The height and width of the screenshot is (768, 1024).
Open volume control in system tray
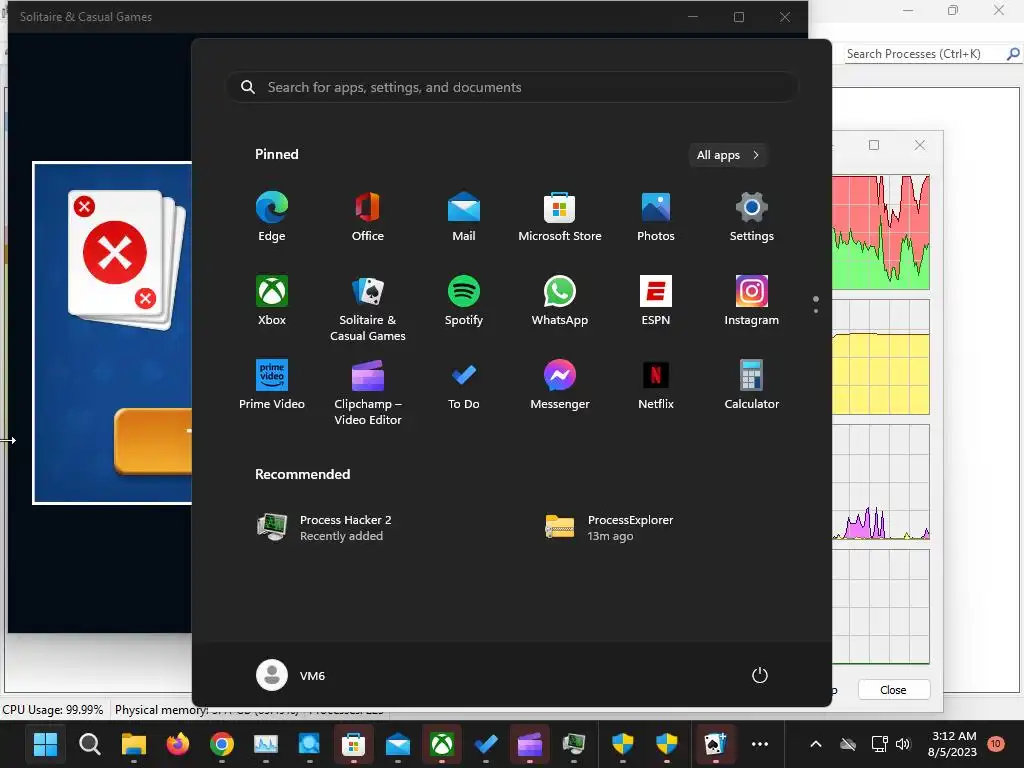[903, 744]
